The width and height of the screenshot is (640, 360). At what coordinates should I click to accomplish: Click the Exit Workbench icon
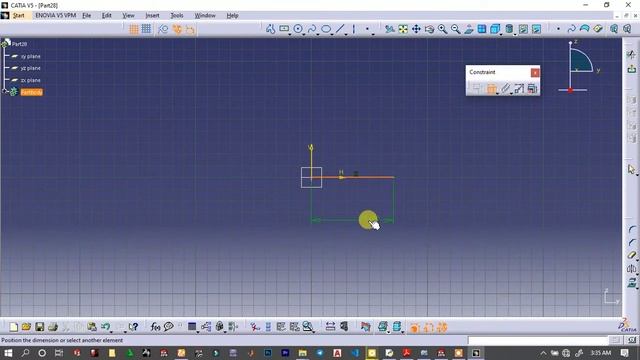tap(631, 69)
